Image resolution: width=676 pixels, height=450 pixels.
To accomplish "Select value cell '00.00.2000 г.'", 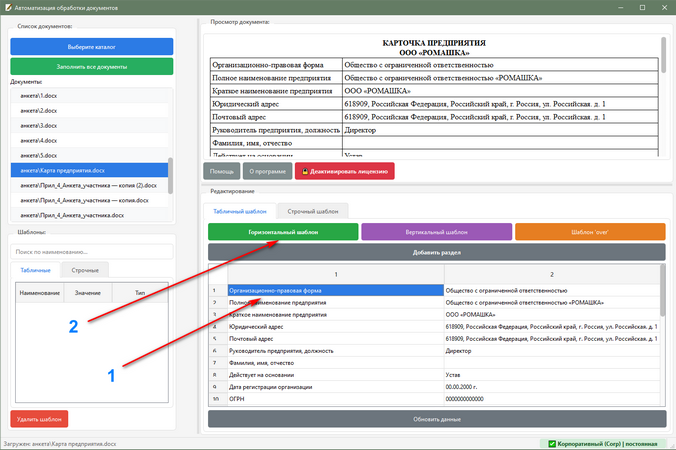I will click(x=552, y=387).
